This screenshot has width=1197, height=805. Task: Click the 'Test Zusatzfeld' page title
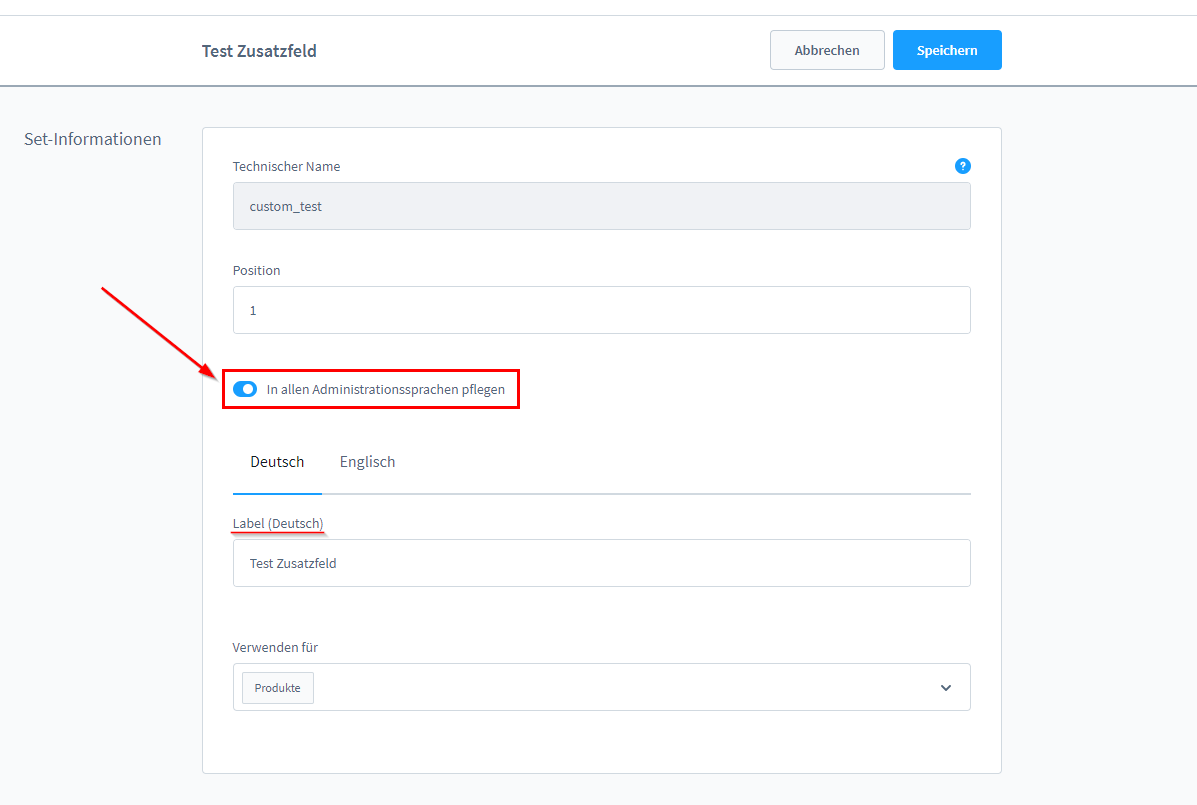point(259,51)
